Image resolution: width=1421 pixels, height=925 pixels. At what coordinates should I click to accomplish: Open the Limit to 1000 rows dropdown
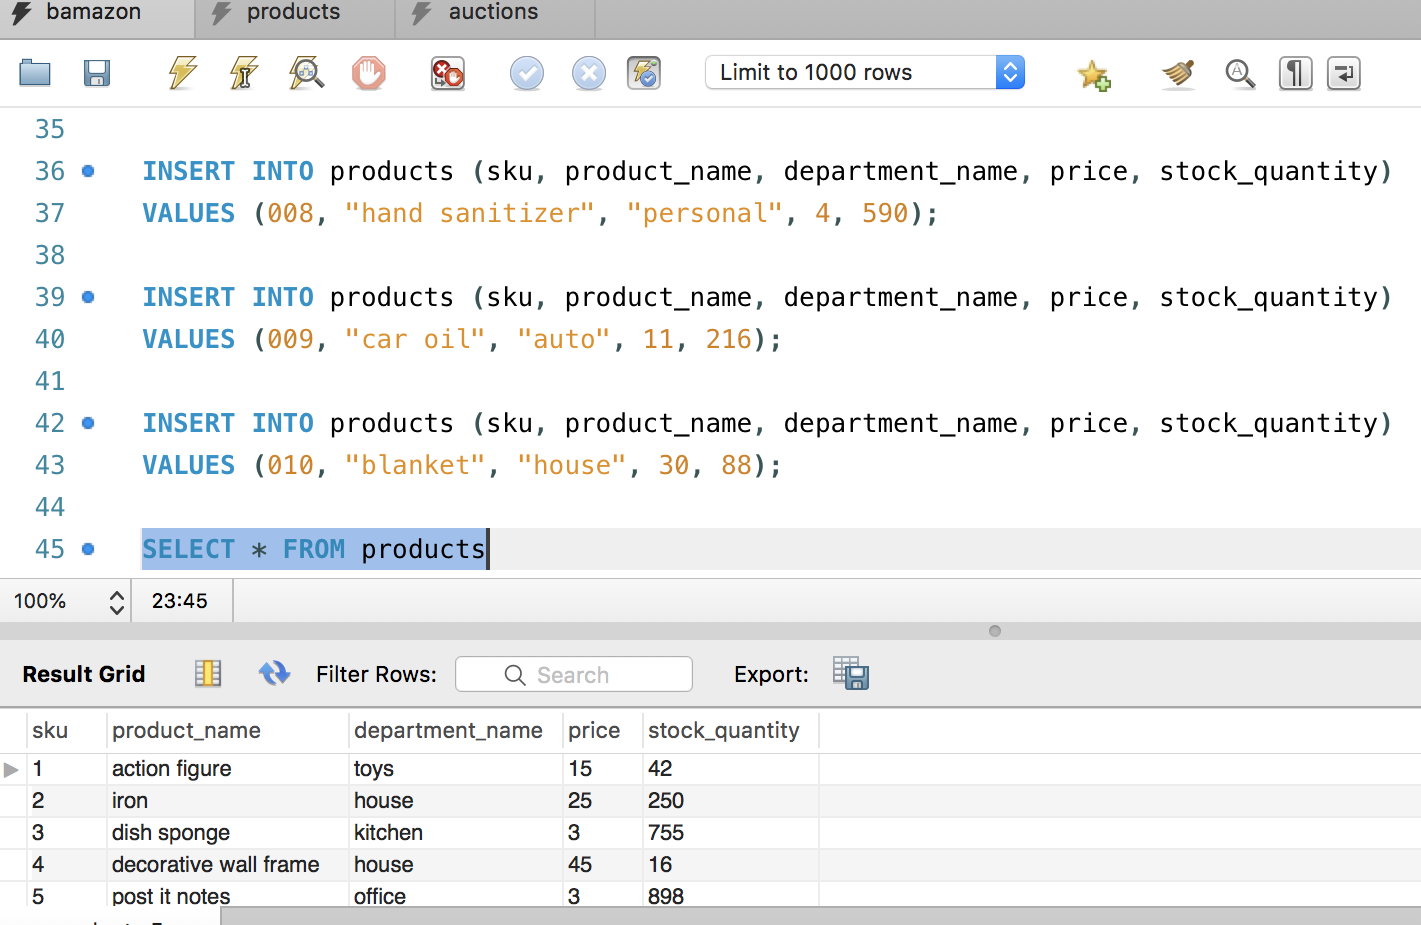(x=865, y=73)
